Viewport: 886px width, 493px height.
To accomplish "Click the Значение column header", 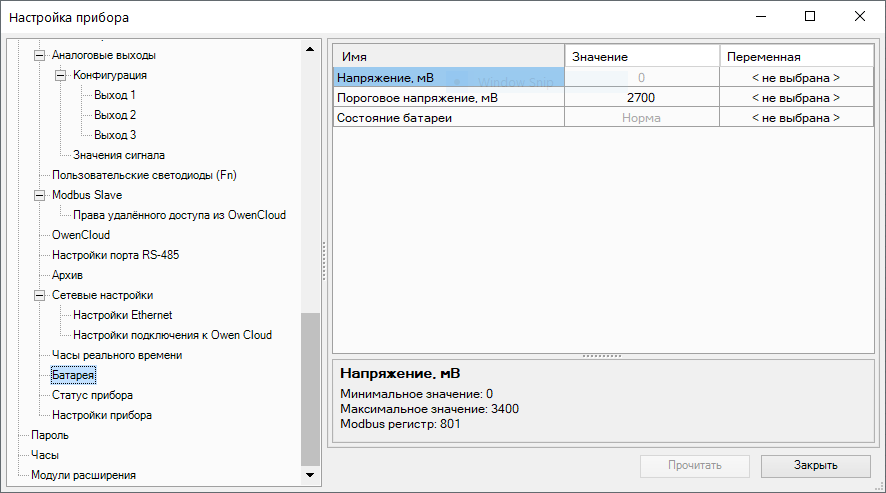I will coord(641,57).
